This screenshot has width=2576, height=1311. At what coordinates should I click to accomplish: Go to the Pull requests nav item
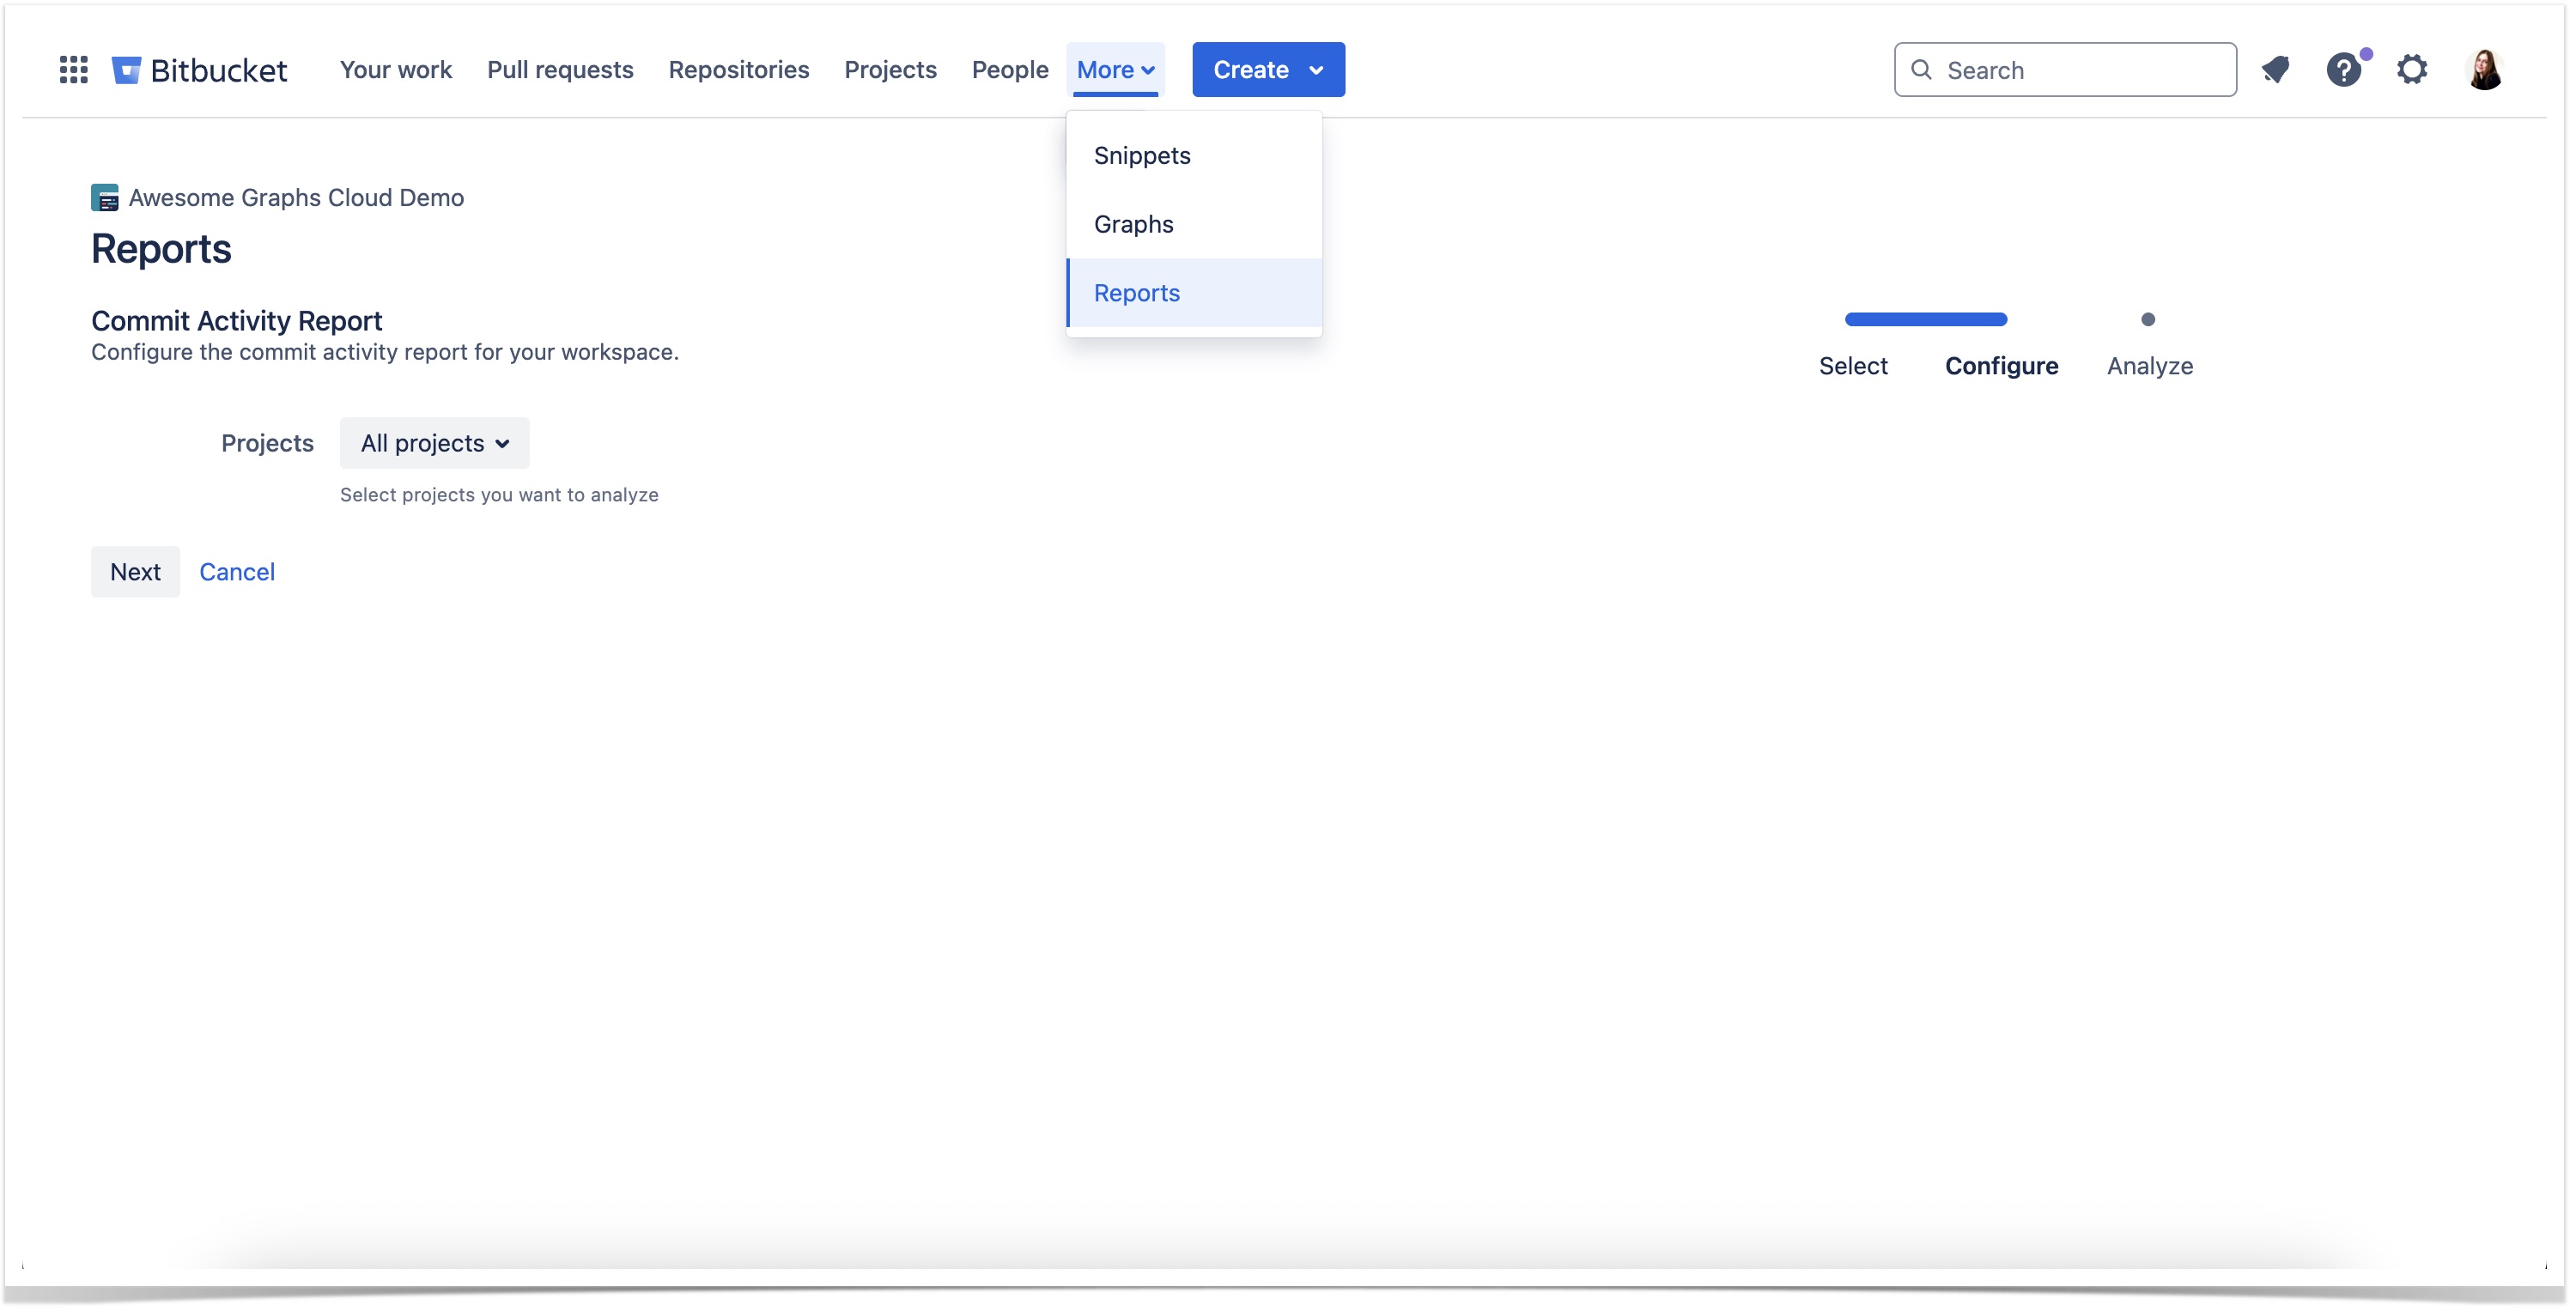[560, 70]
